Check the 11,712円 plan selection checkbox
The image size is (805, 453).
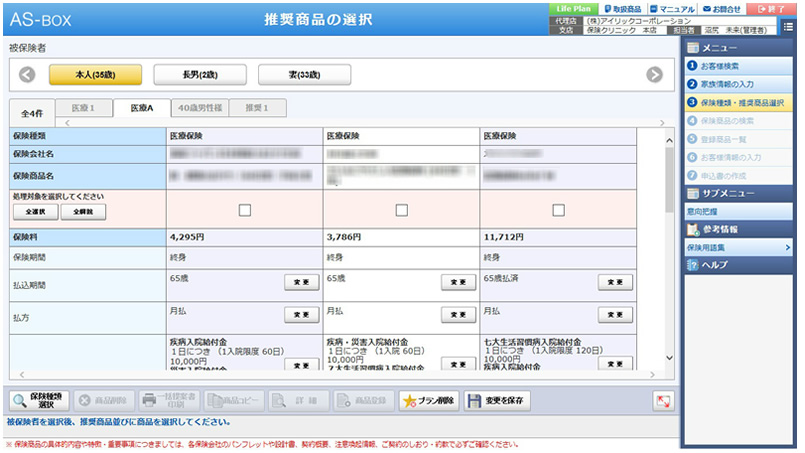[x=558, y=210]
